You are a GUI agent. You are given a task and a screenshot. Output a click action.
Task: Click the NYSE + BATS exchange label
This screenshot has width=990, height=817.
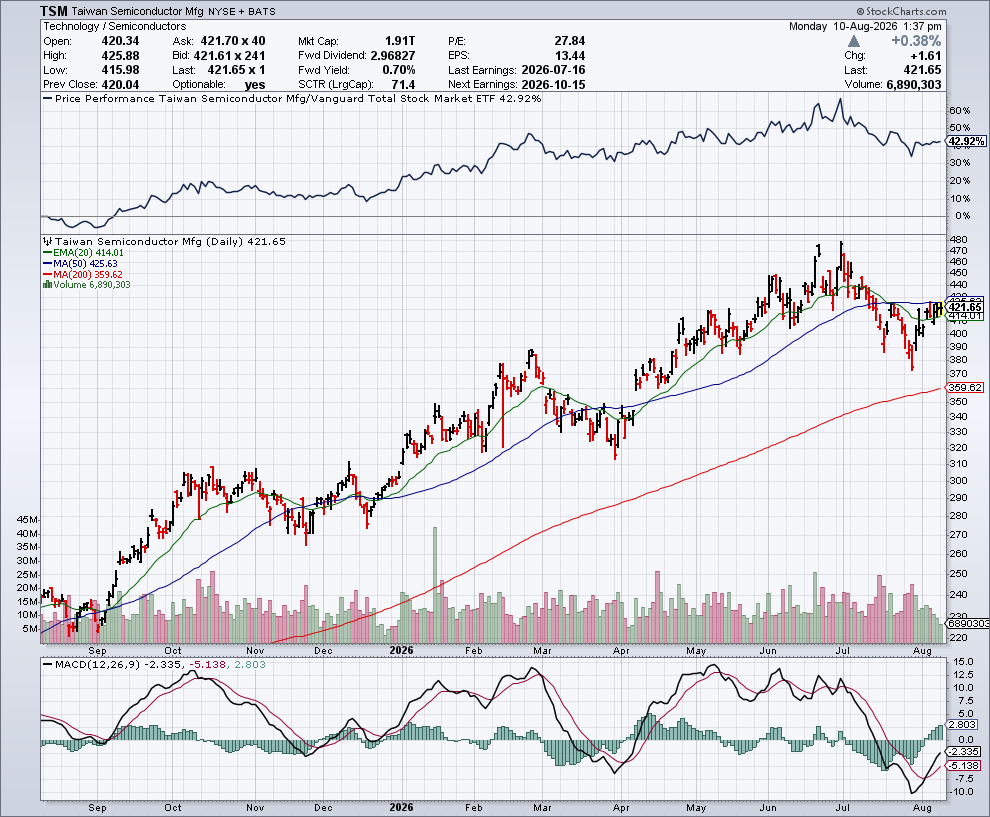(x=242, y=11)
